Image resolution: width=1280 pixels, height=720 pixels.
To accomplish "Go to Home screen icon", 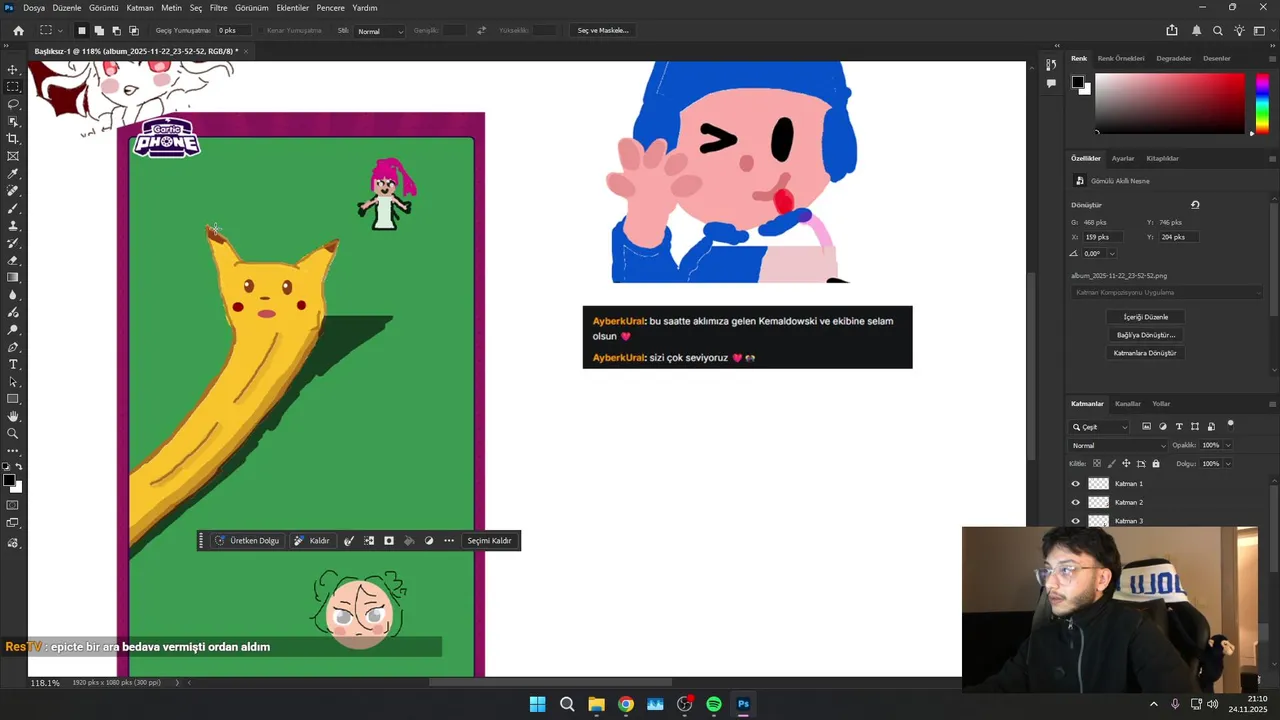I will 18,31.
